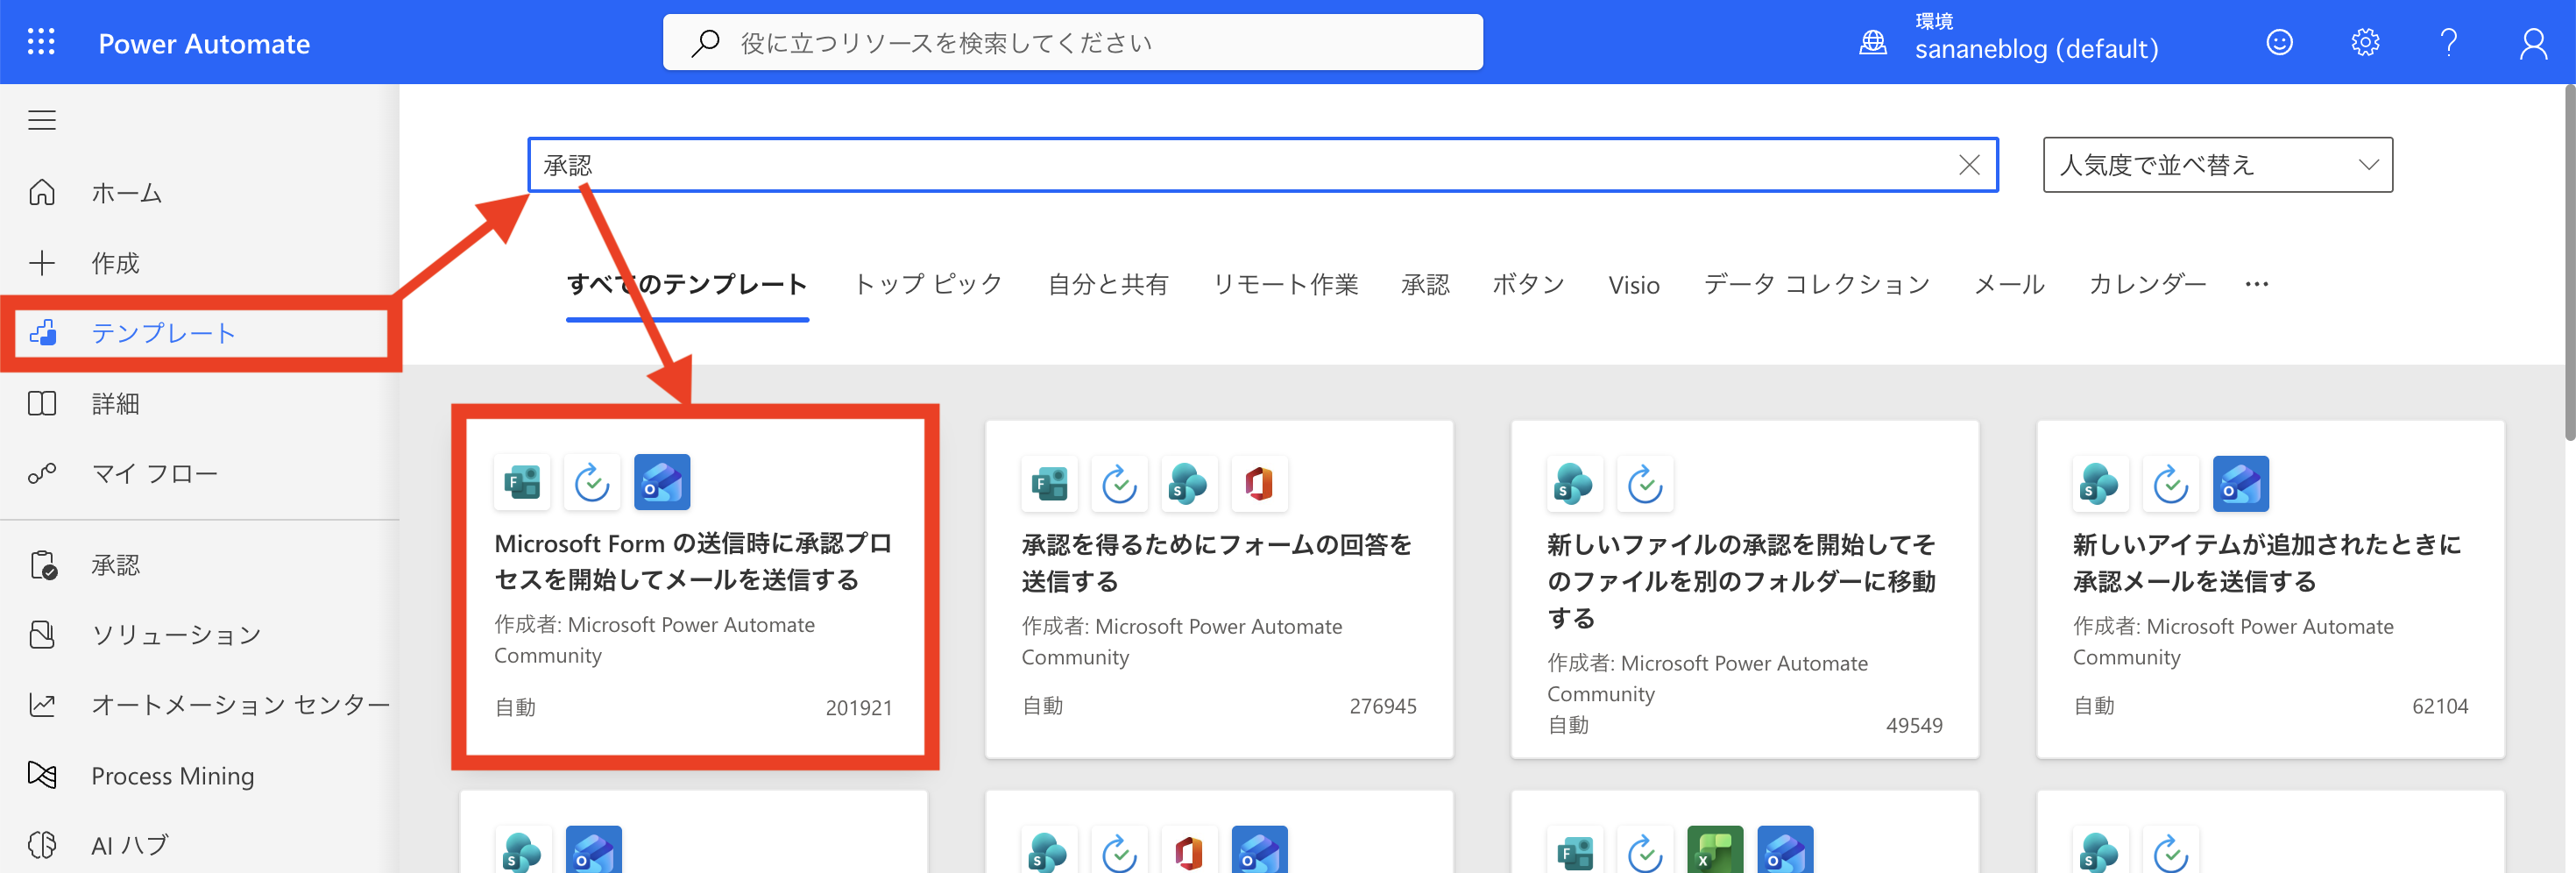Viewport: 2576px width, 873px height.
Task: Open the app launcher waffle icon
Action: [x=41, y=42]
